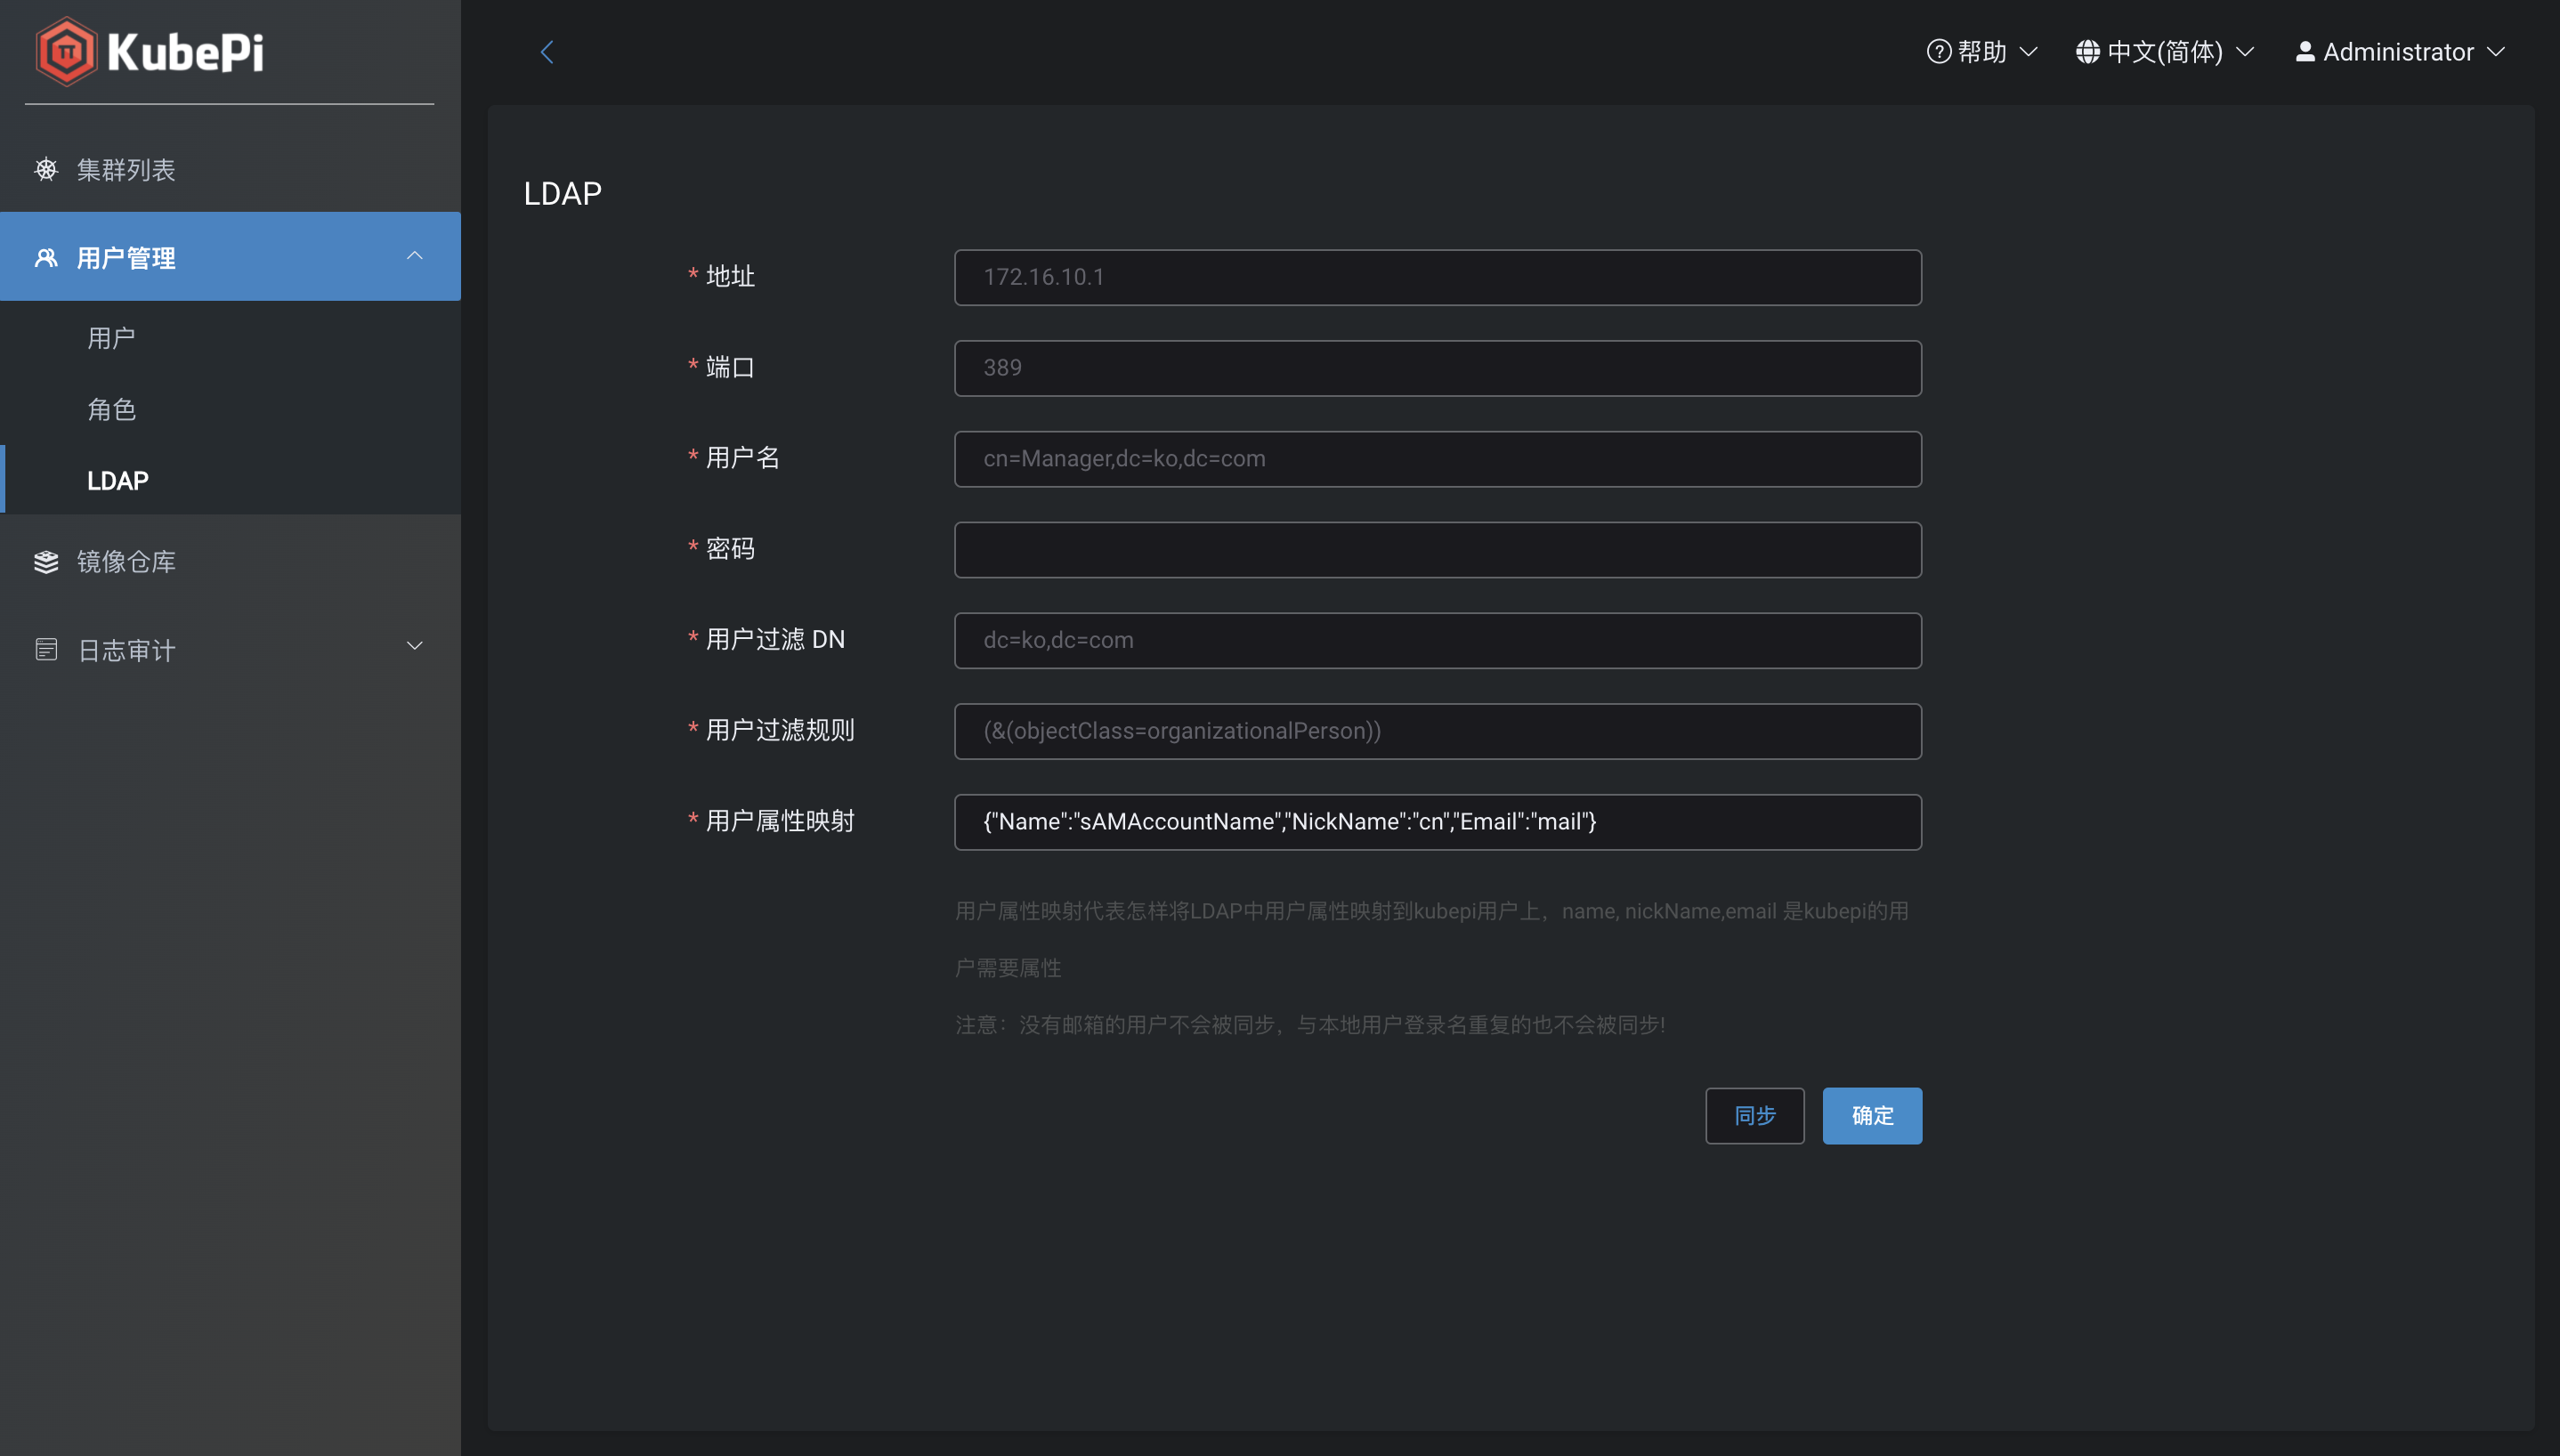The height and width of the screenshot is (1456, 2560).
Task: Click the 同步 sync button
Action: tap(1754, 1115)
